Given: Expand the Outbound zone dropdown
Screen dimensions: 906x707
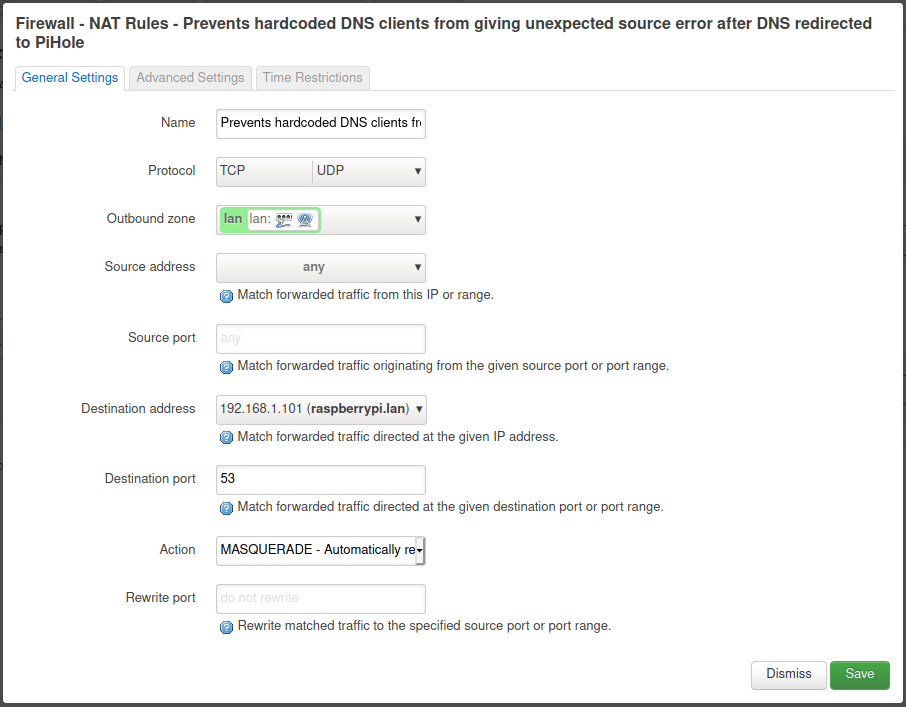Looking at the screenshot, I should pos(417,220).
